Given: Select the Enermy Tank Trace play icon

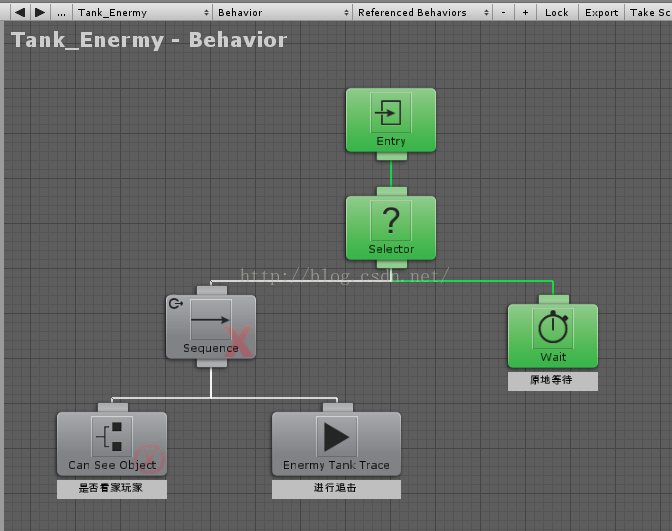Looking at the screenshot, I should tap(336, 436).
